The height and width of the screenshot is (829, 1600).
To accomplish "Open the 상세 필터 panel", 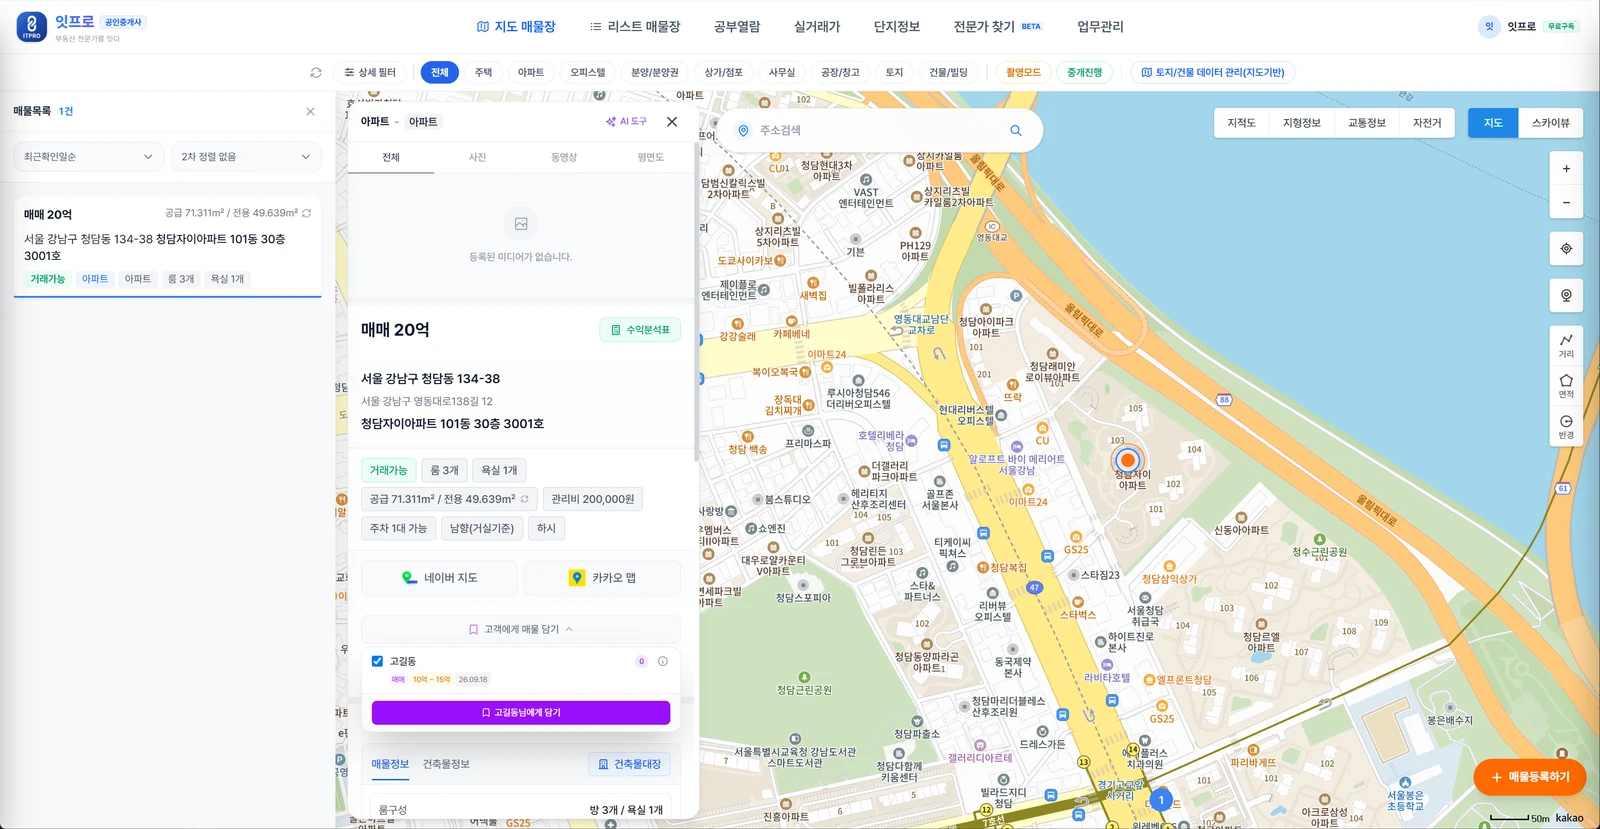I will click(370, 72).
